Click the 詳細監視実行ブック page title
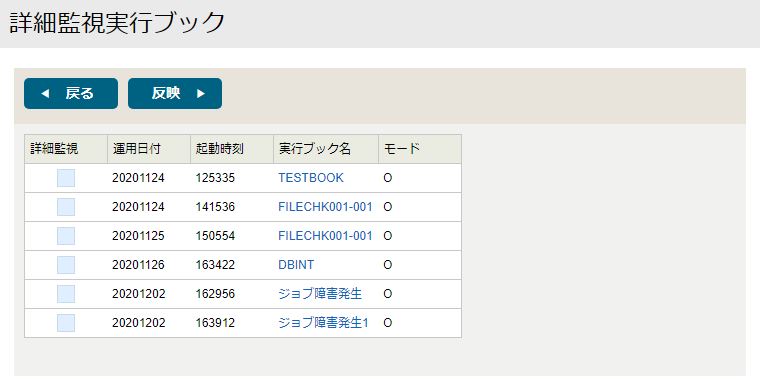Viewport: 760px width, 379px height. [x=117, y=23]
